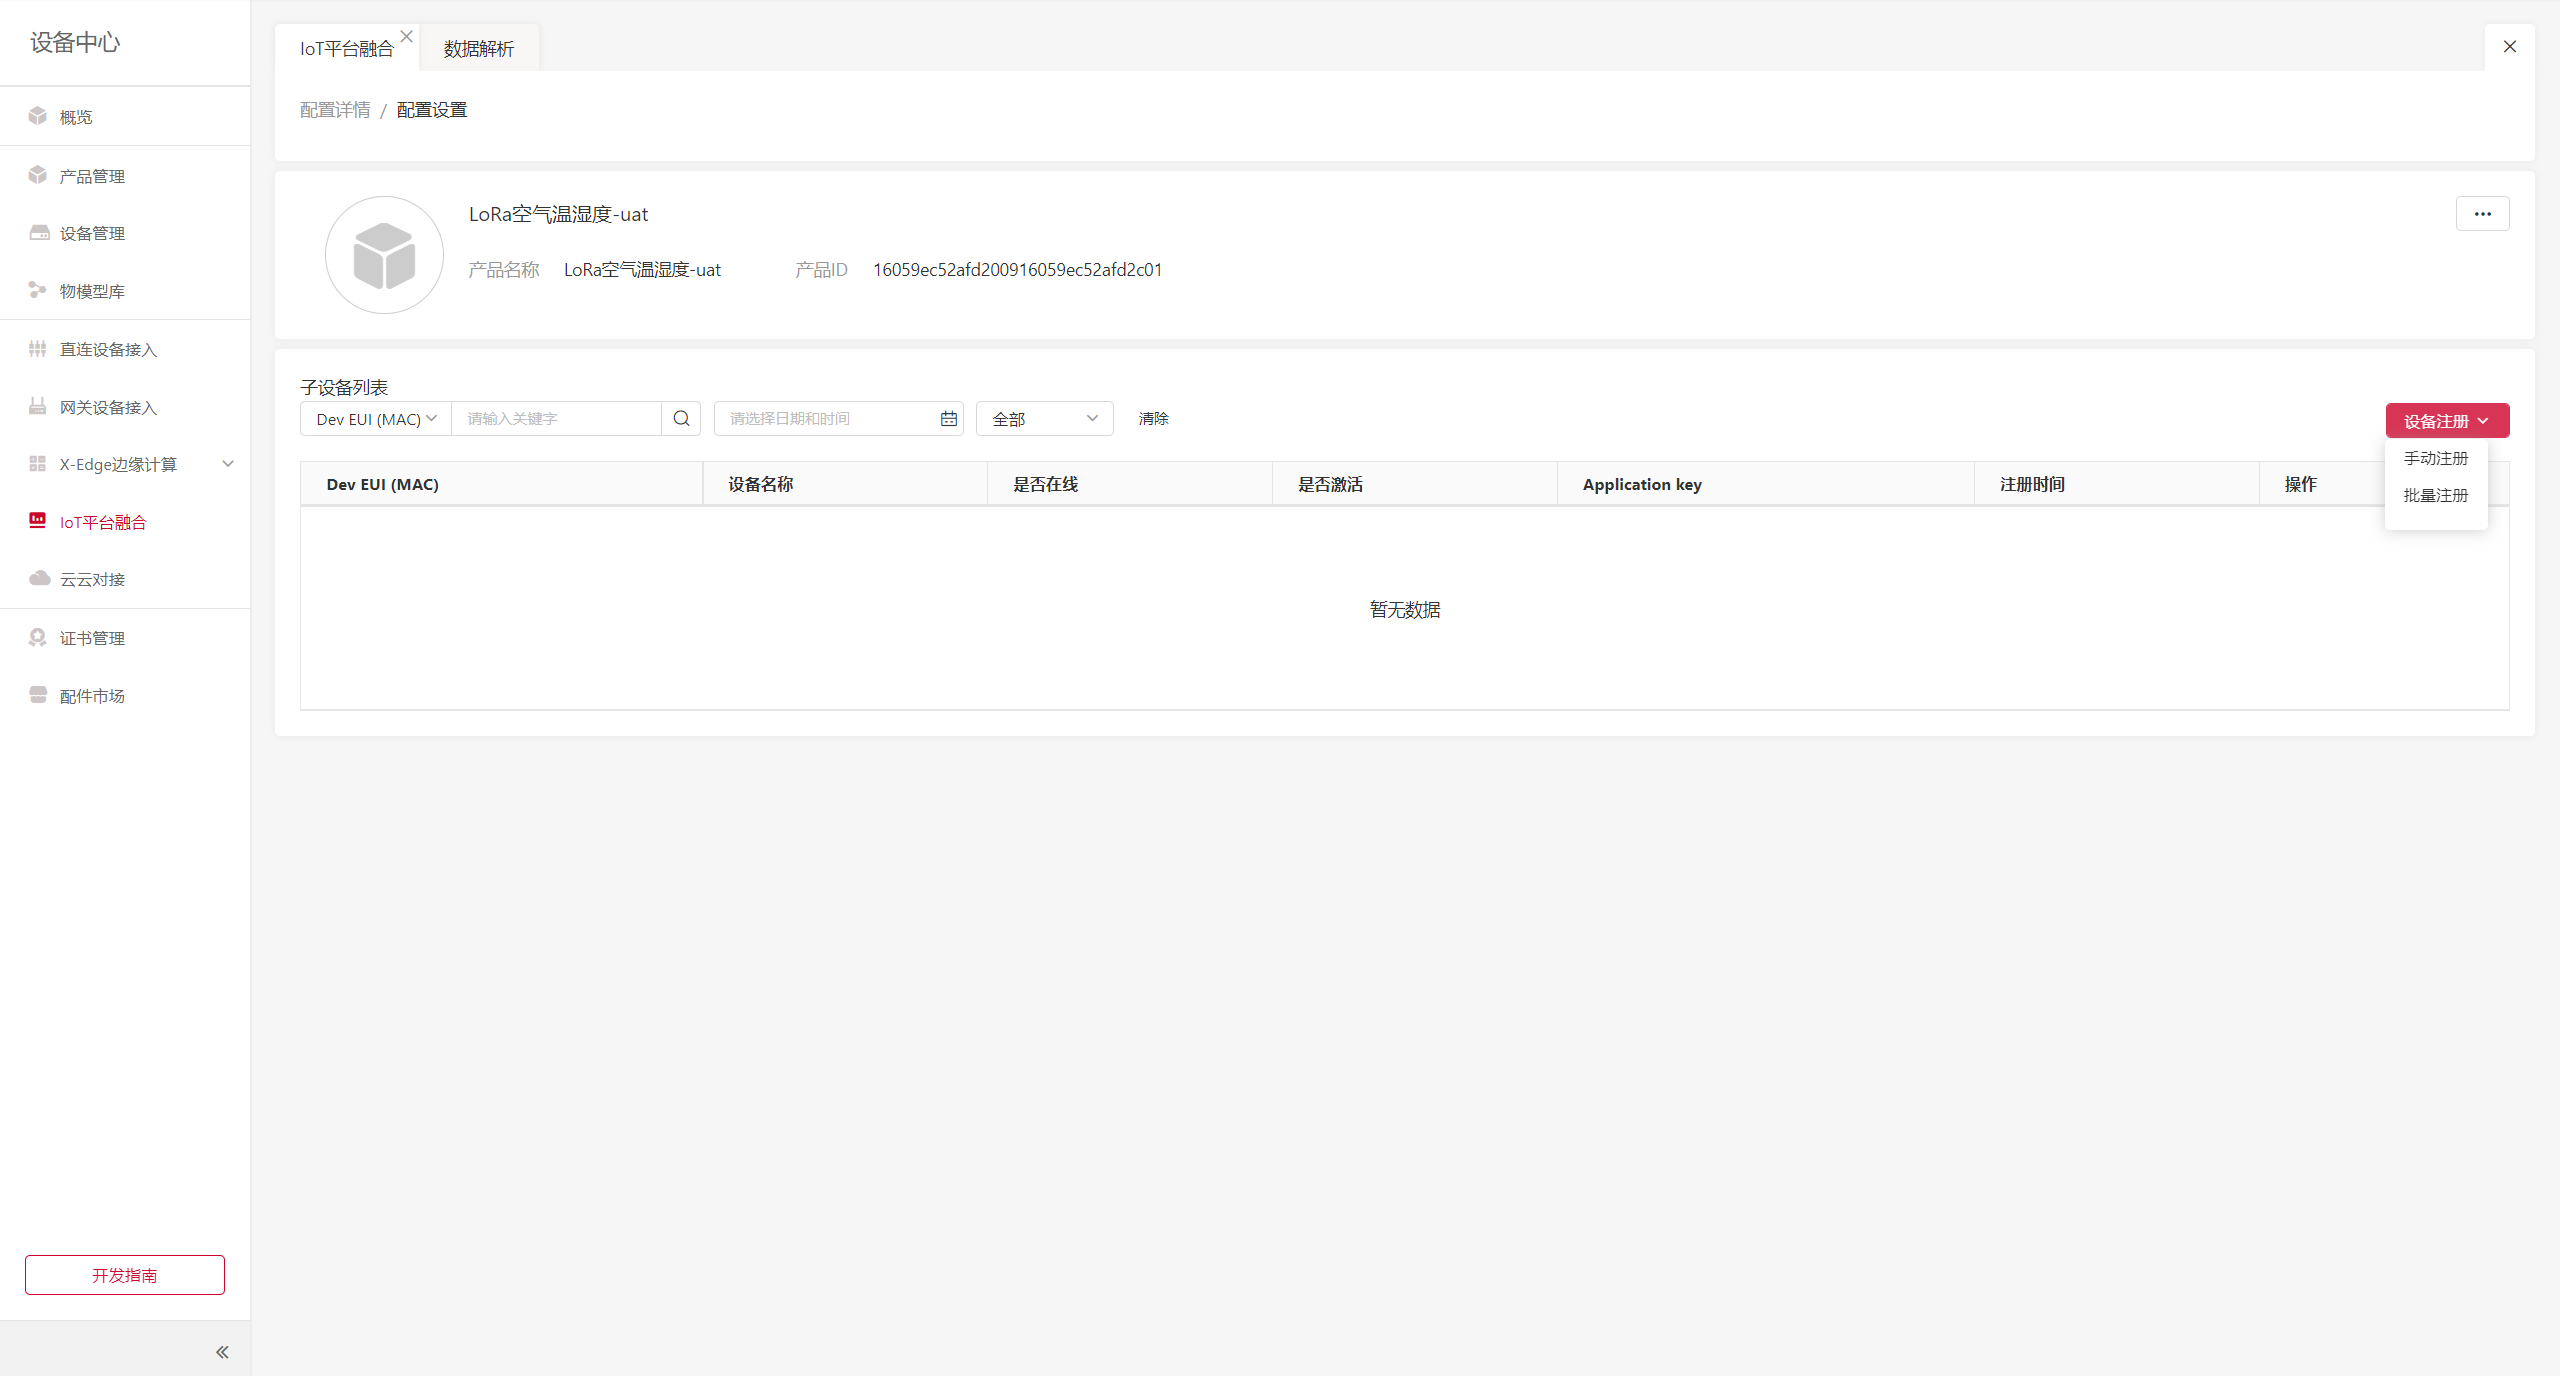
Task: Click the search magnifier icon
Action: (x=681, y=419)
